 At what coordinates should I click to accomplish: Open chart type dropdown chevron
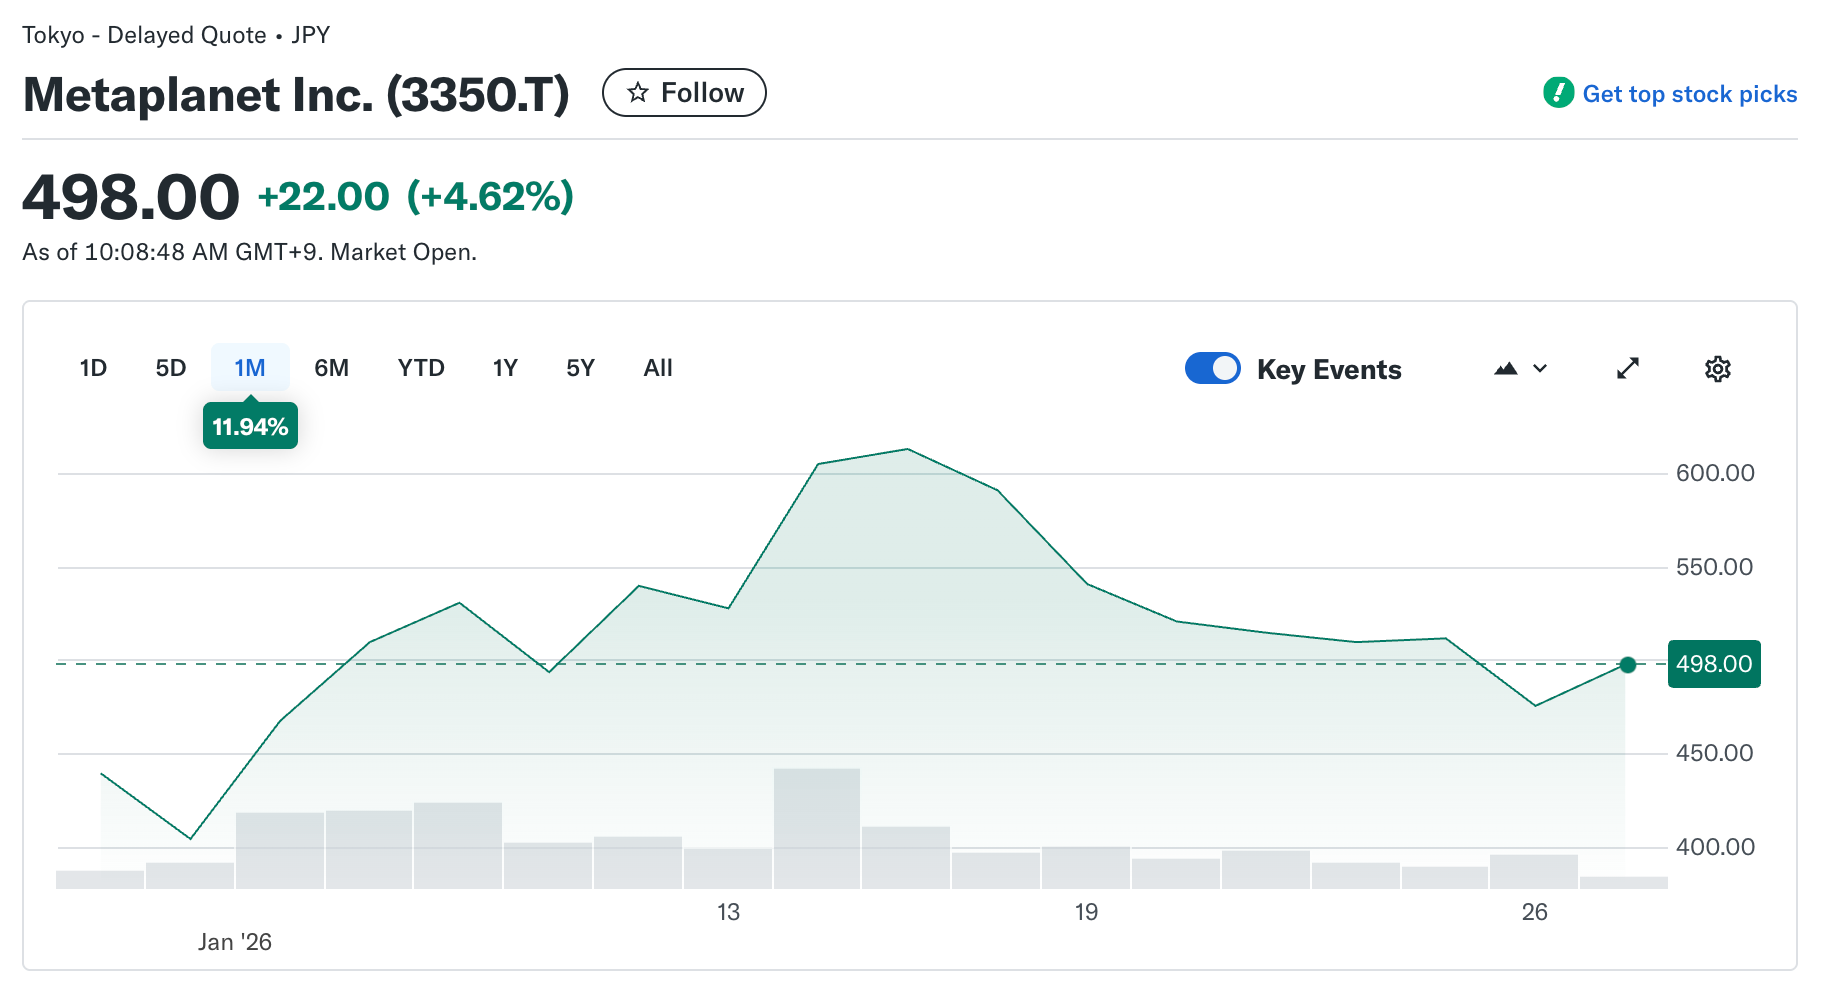(1540, 369)
